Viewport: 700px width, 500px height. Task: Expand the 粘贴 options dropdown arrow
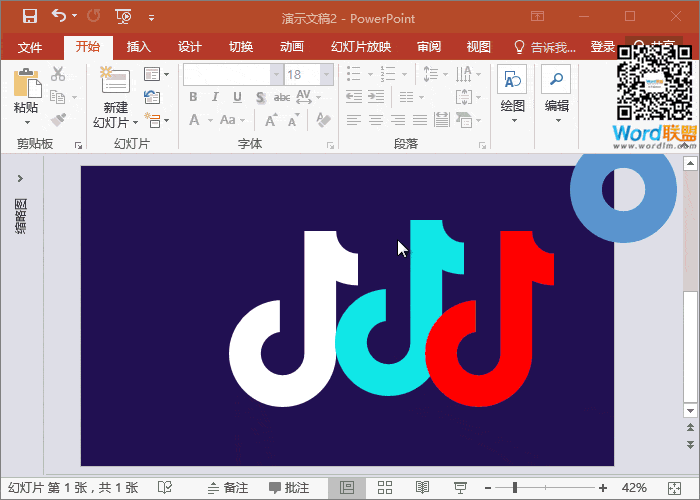coord(27,122)
